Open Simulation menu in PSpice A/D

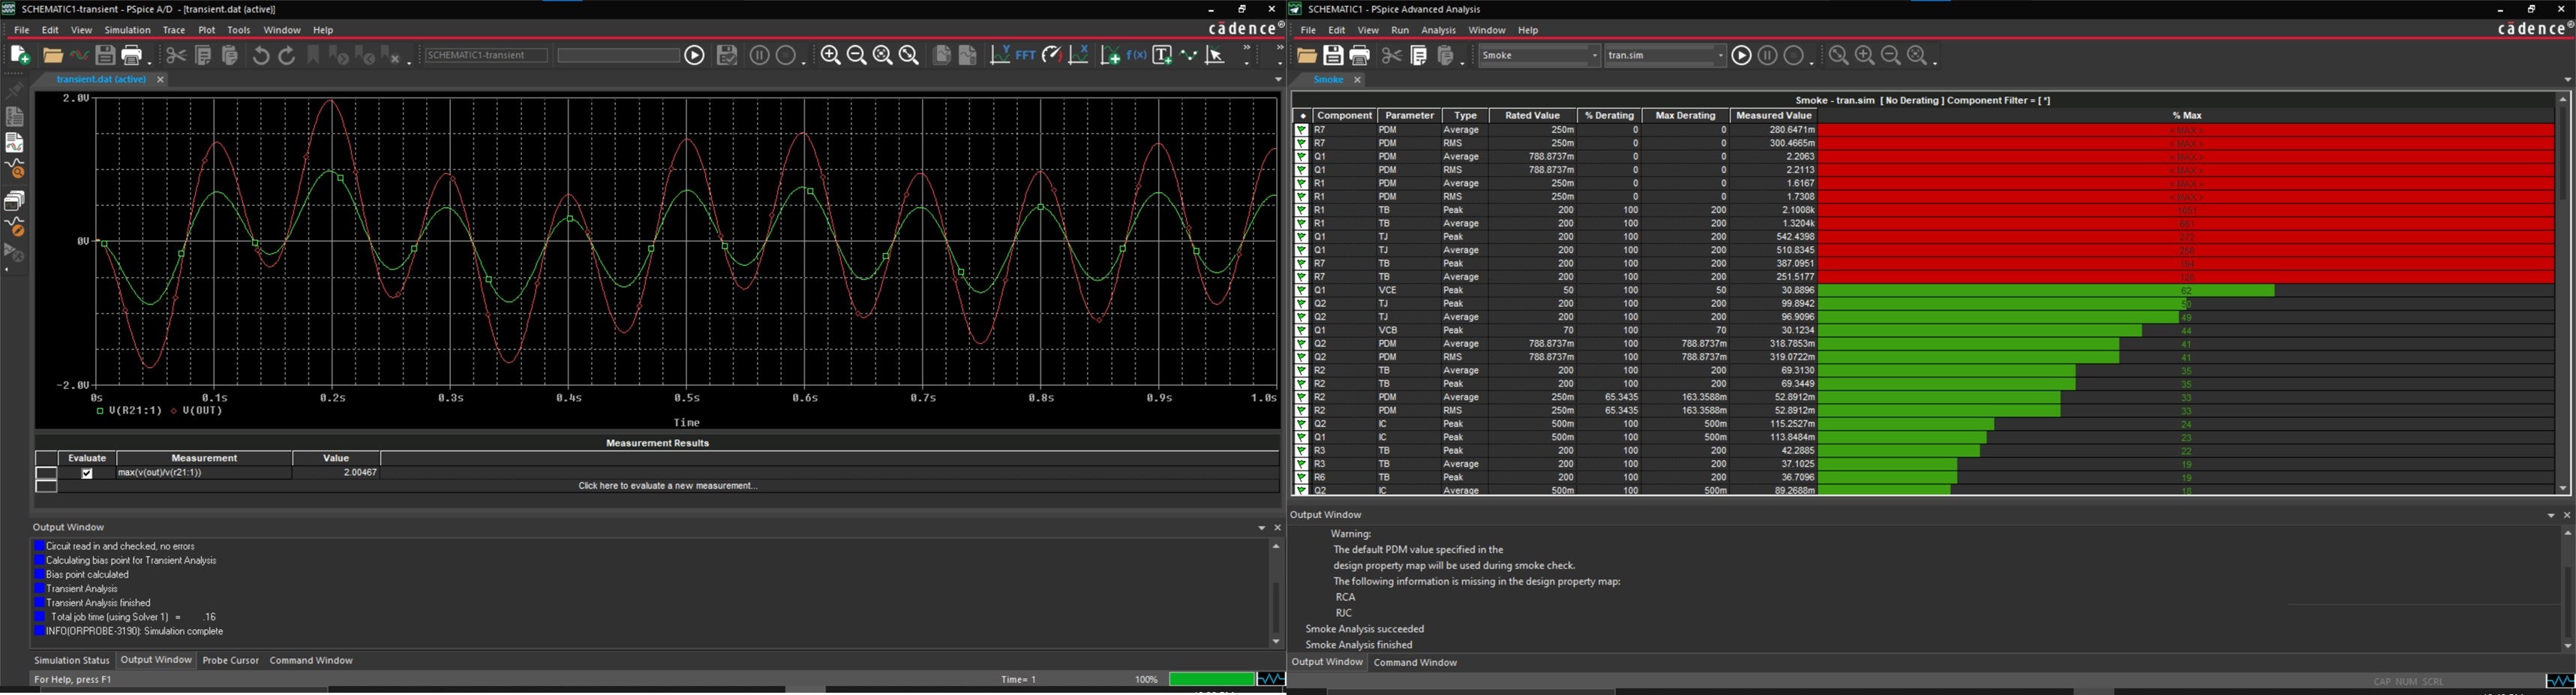click(x=127, y=31)
